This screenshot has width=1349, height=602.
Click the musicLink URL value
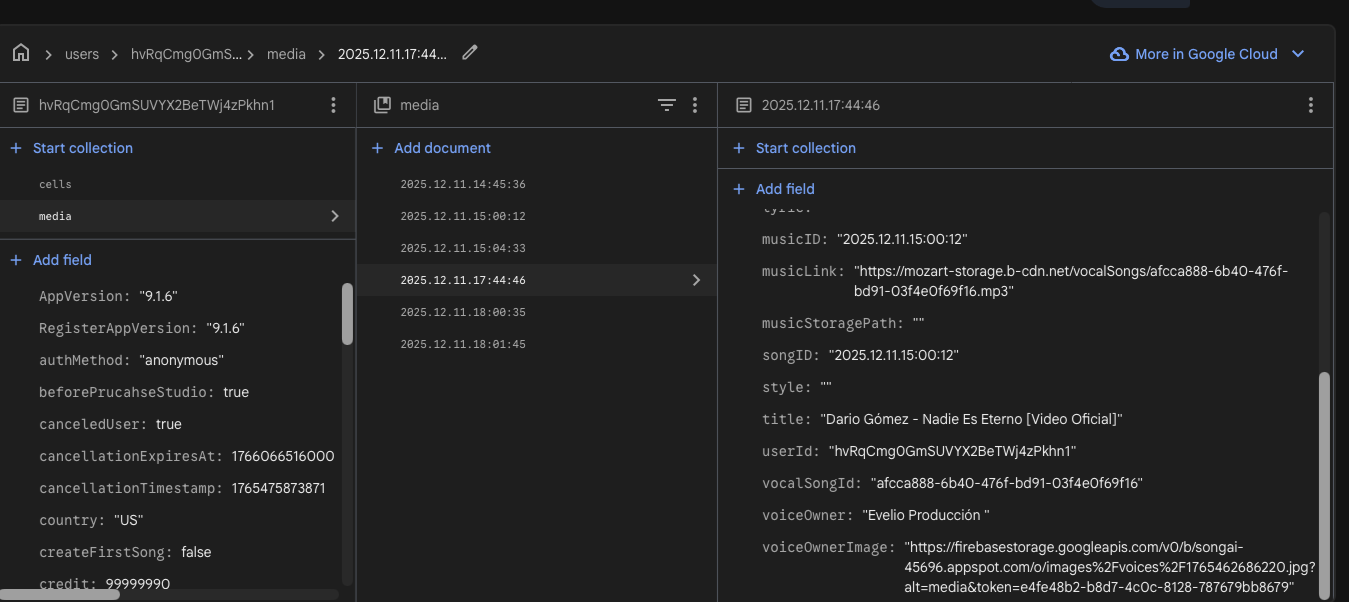(1071, 281)
